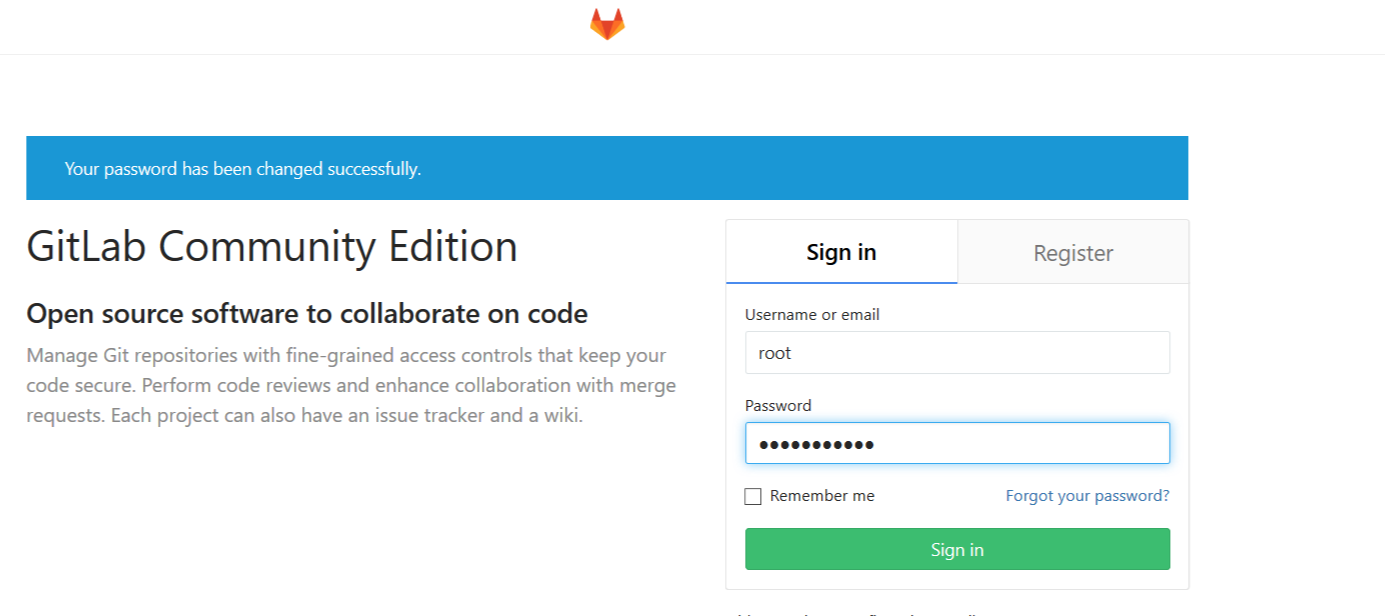Place cursor on the masked password dots
1385x616 pixels.
(816, 444)
